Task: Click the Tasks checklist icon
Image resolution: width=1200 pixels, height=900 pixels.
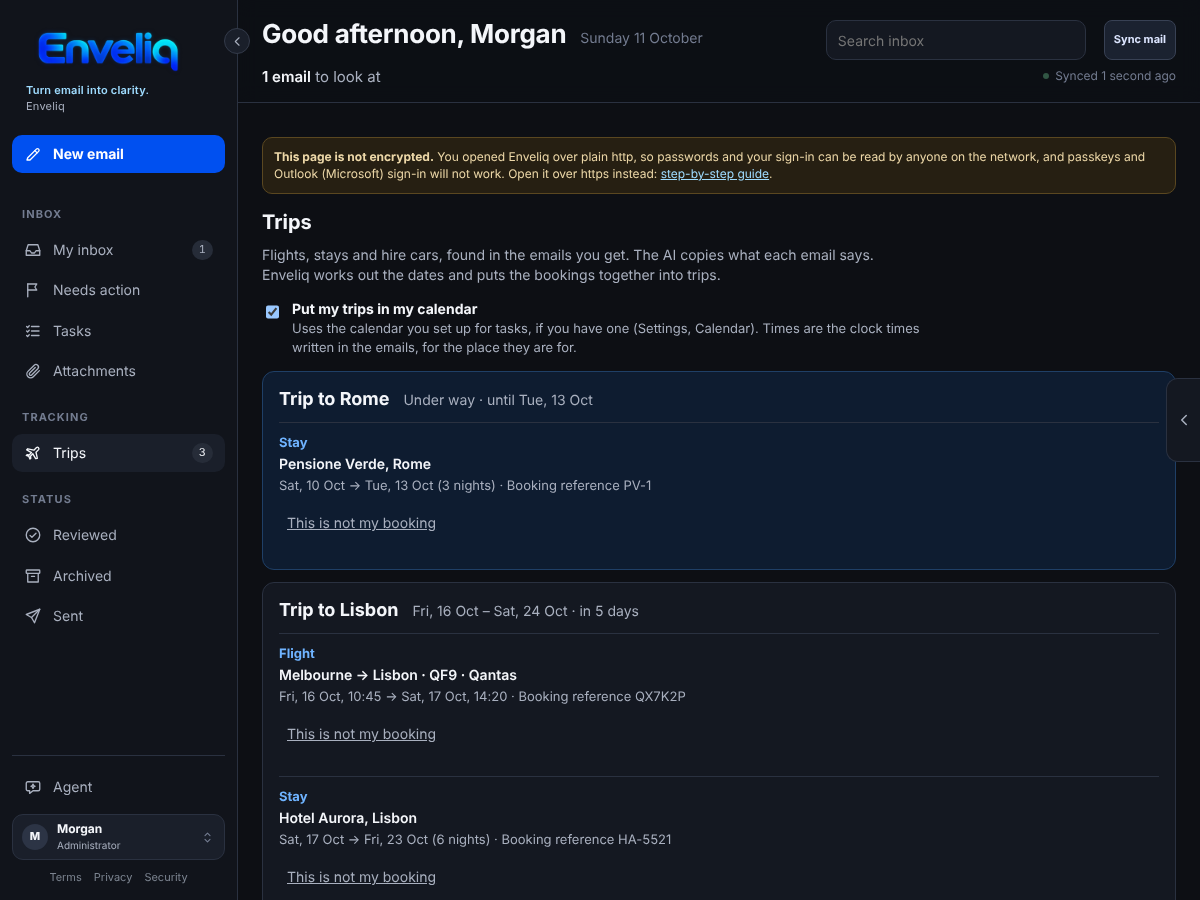Action: [x=33, y=331]
